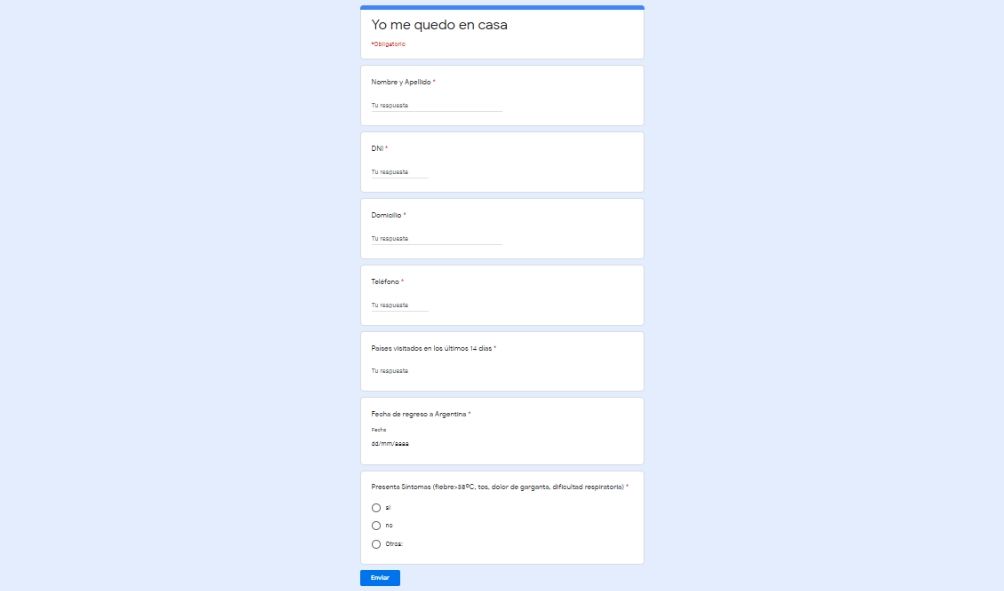This screenshot has height=591, width=1004.
Task: Focus the DNI answer field
Action: coord(400,172)
